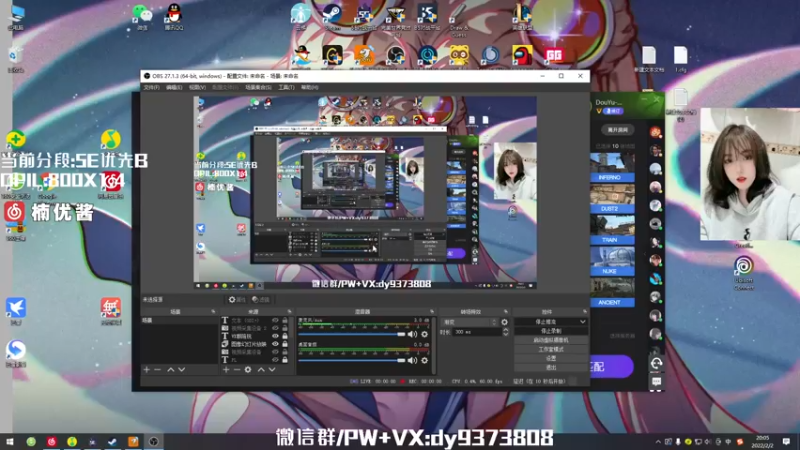Click the purple 匹配 match button
Screen dimensions: 800x450
[611, 366]
